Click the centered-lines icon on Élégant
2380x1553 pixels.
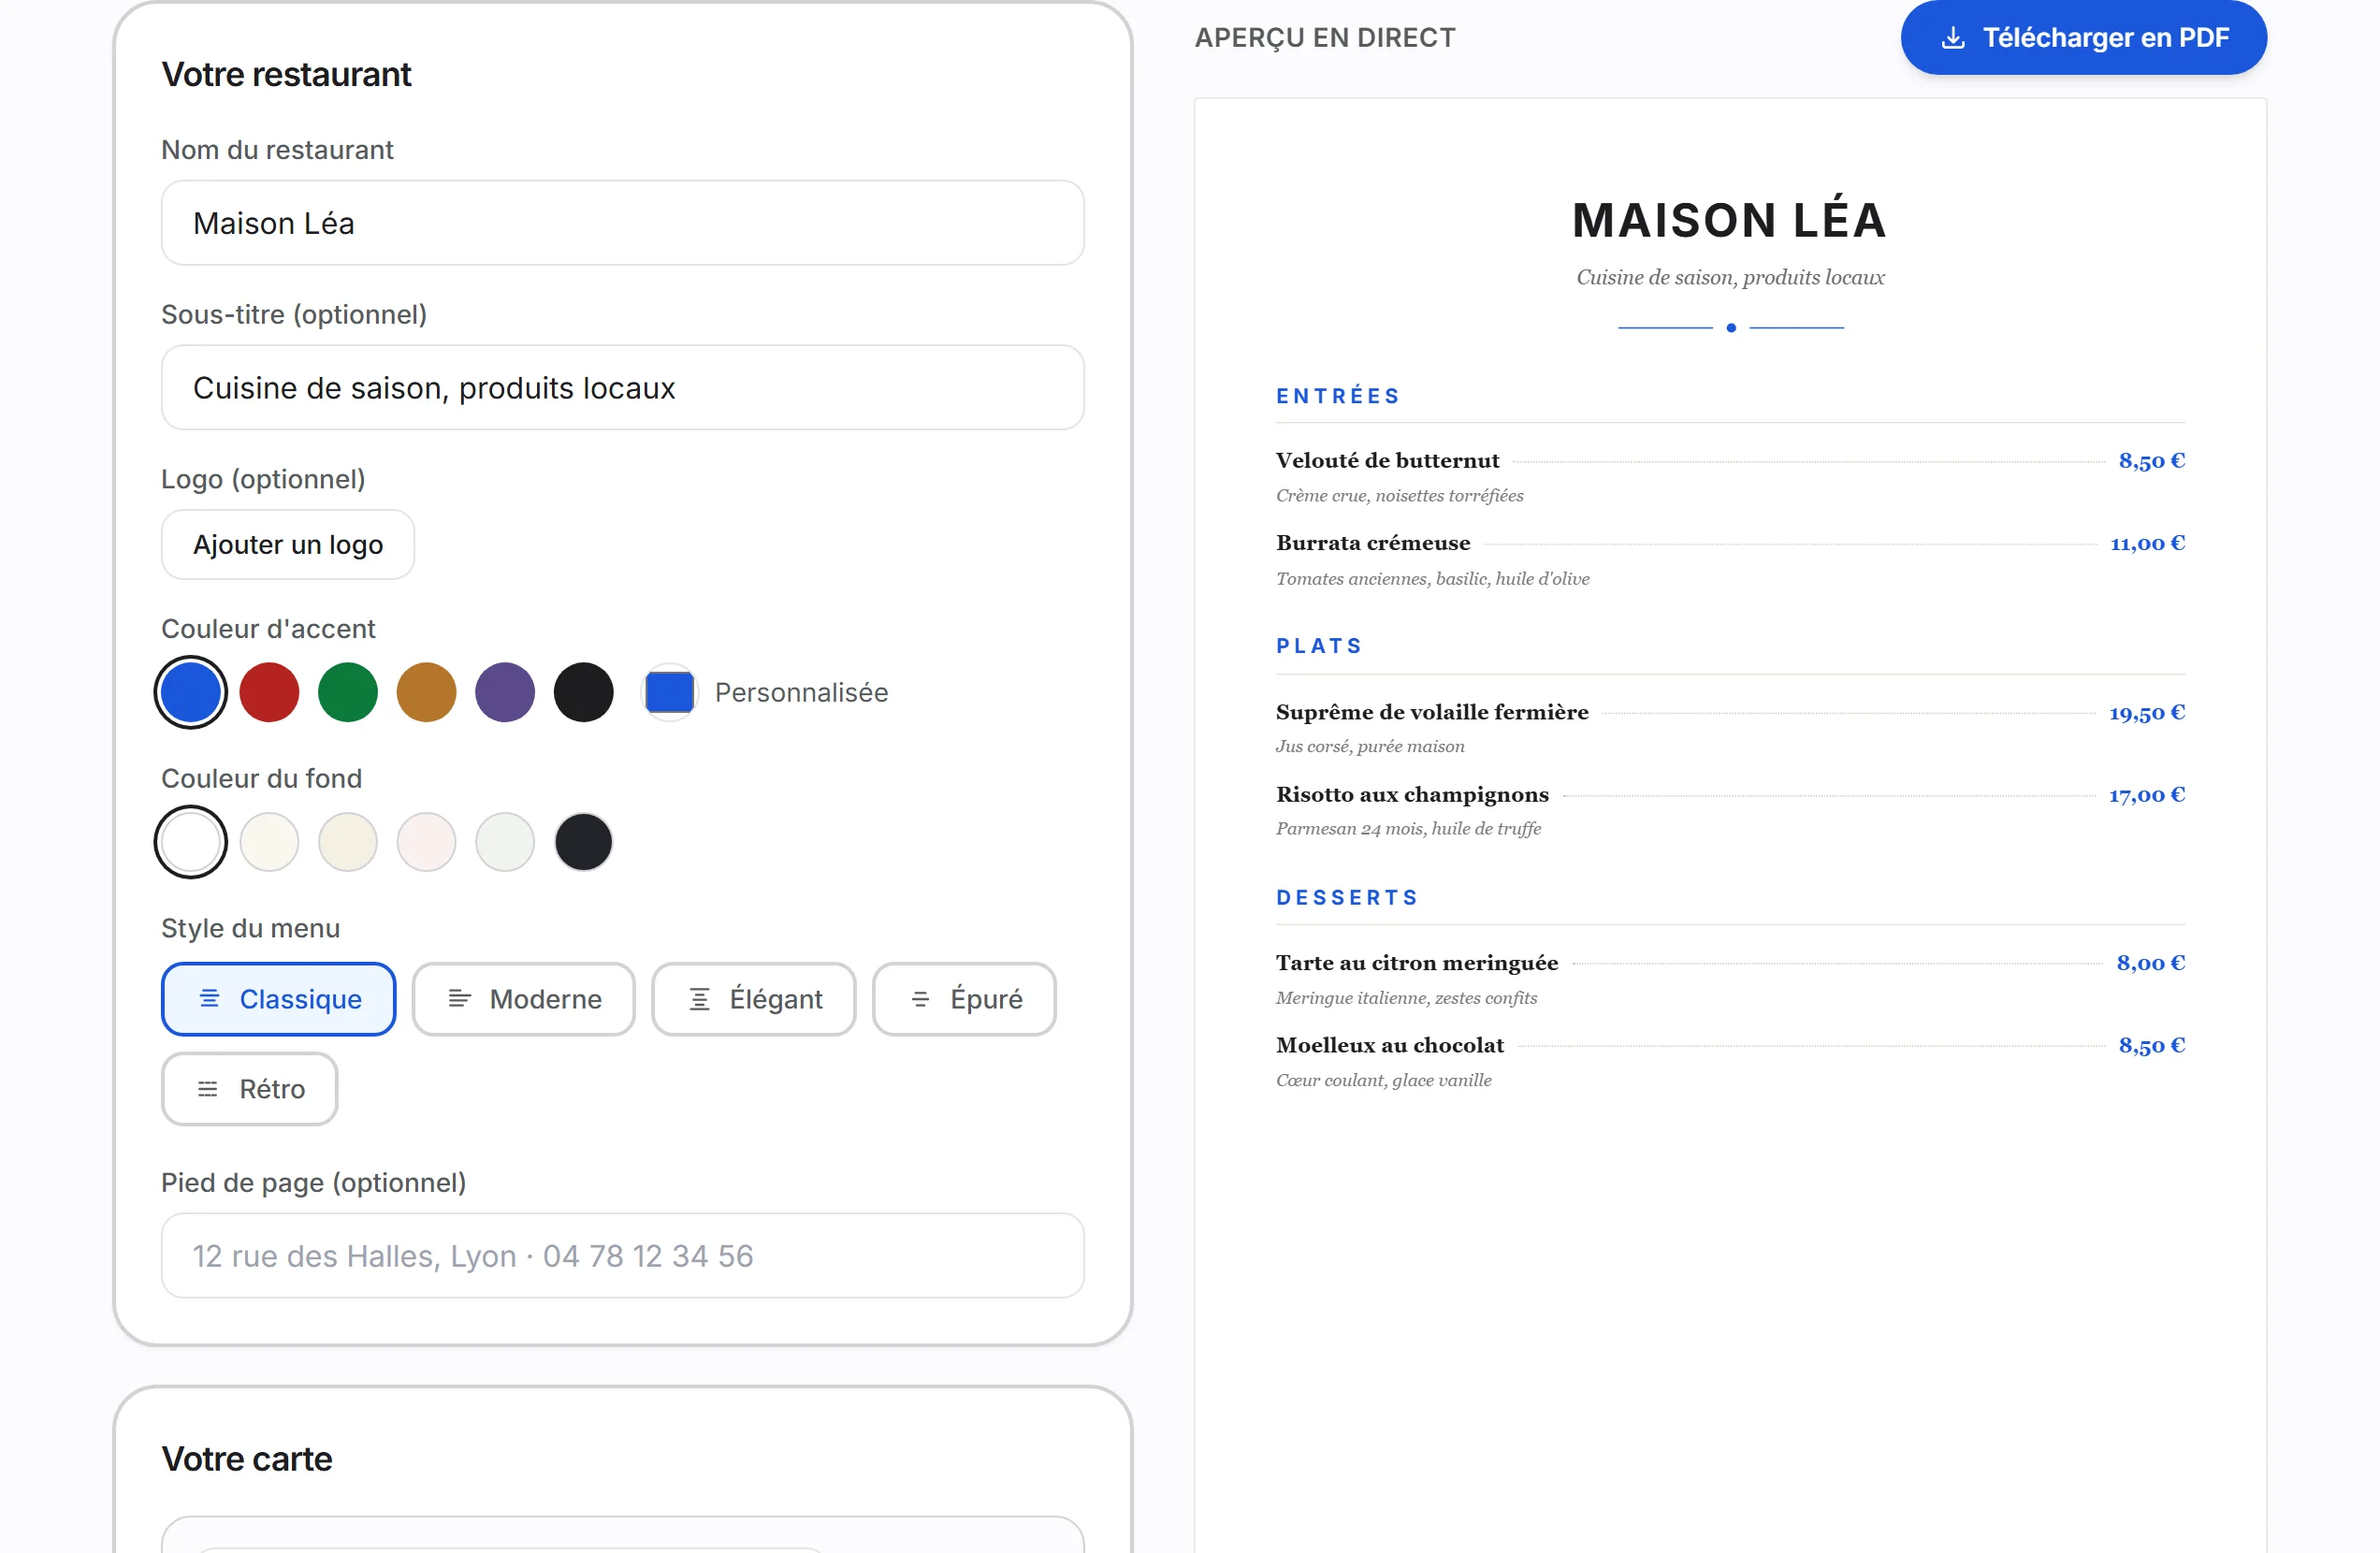pyautogui.click(x=699, y=998)
